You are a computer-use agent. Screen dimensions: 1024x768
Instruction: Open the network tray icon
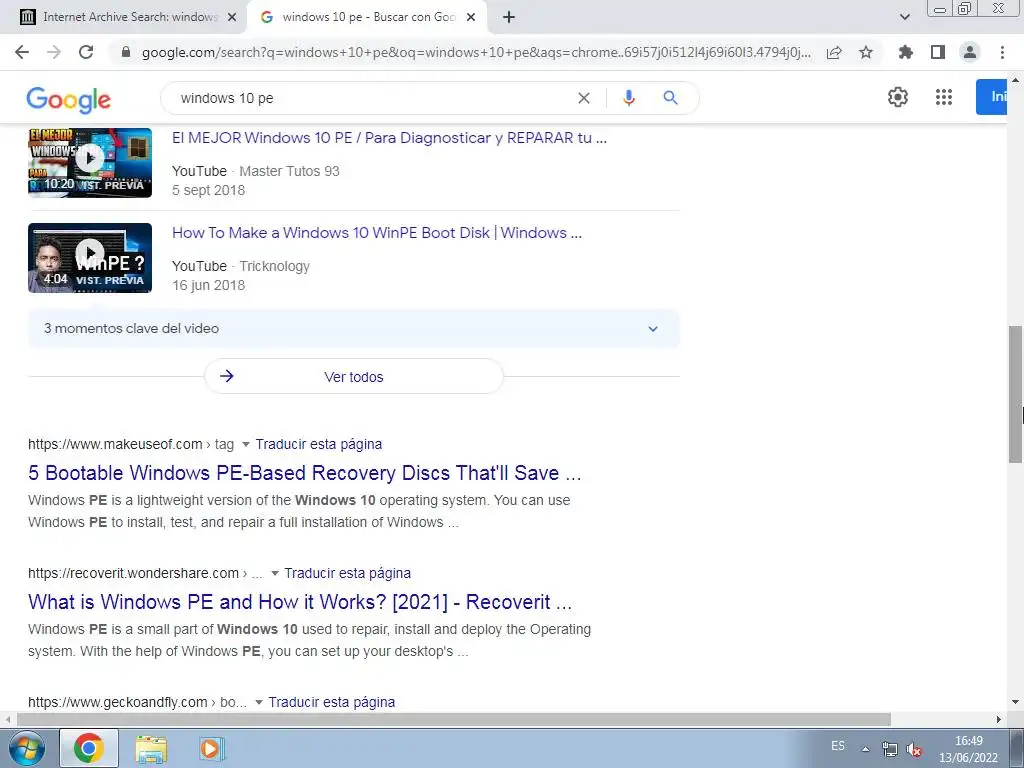[x=889, y=749]
